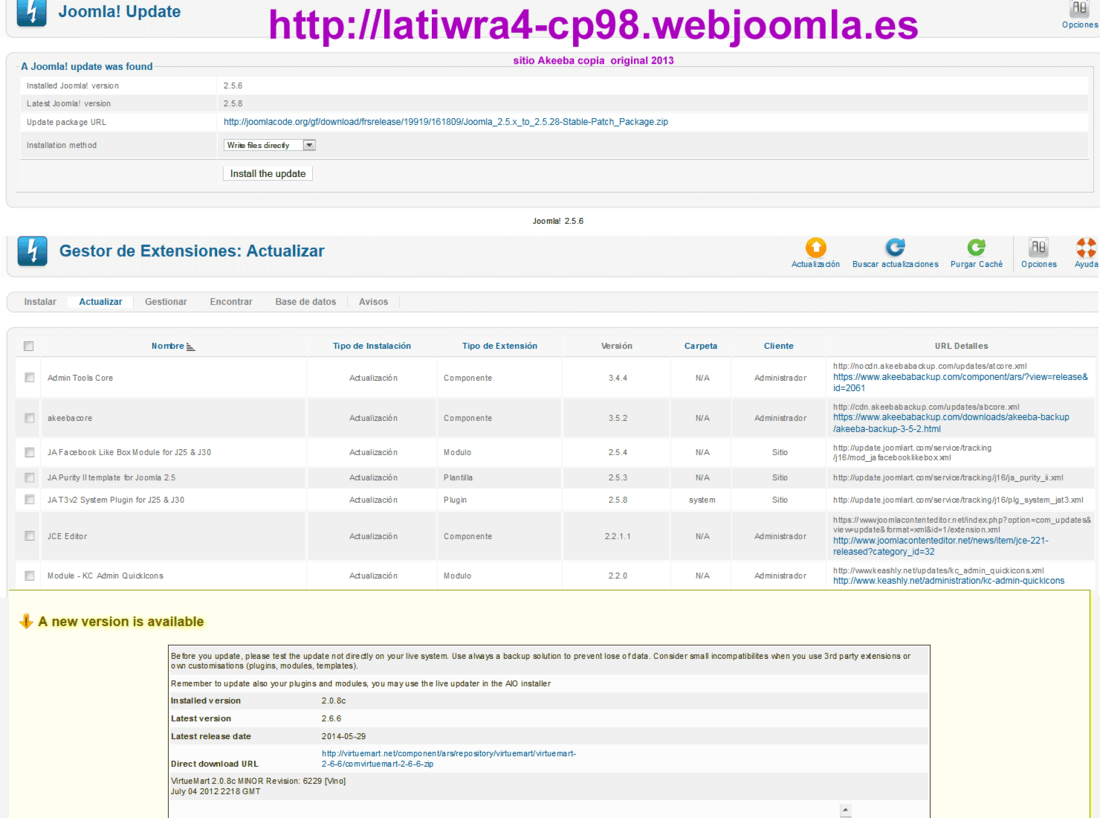This screenshot has height=818, width=1100.
Task: Click the arrow icon beside A new version is available
Action: pyautogui.click(x=26, y=622)
